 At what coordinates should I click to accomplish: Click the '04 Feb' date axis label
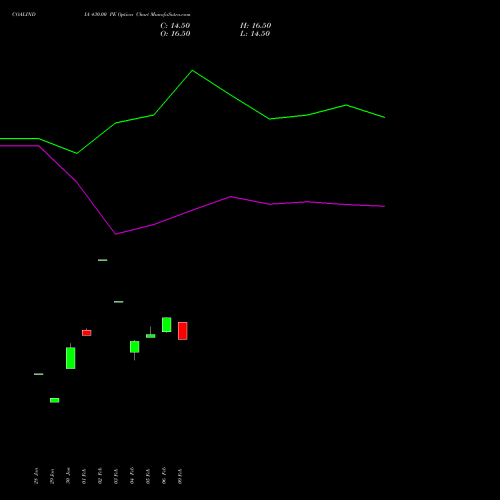132,476
